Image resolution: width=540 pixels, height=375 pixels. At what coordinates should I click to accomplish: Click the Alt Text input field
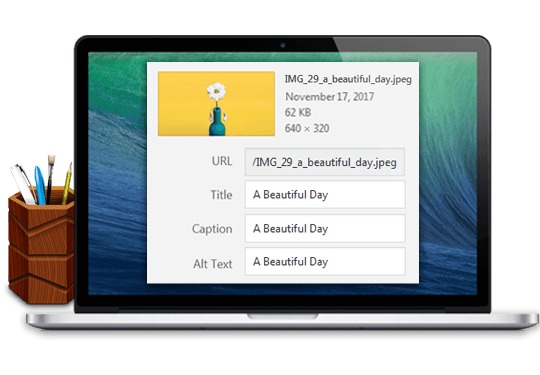tap(325, 261)
